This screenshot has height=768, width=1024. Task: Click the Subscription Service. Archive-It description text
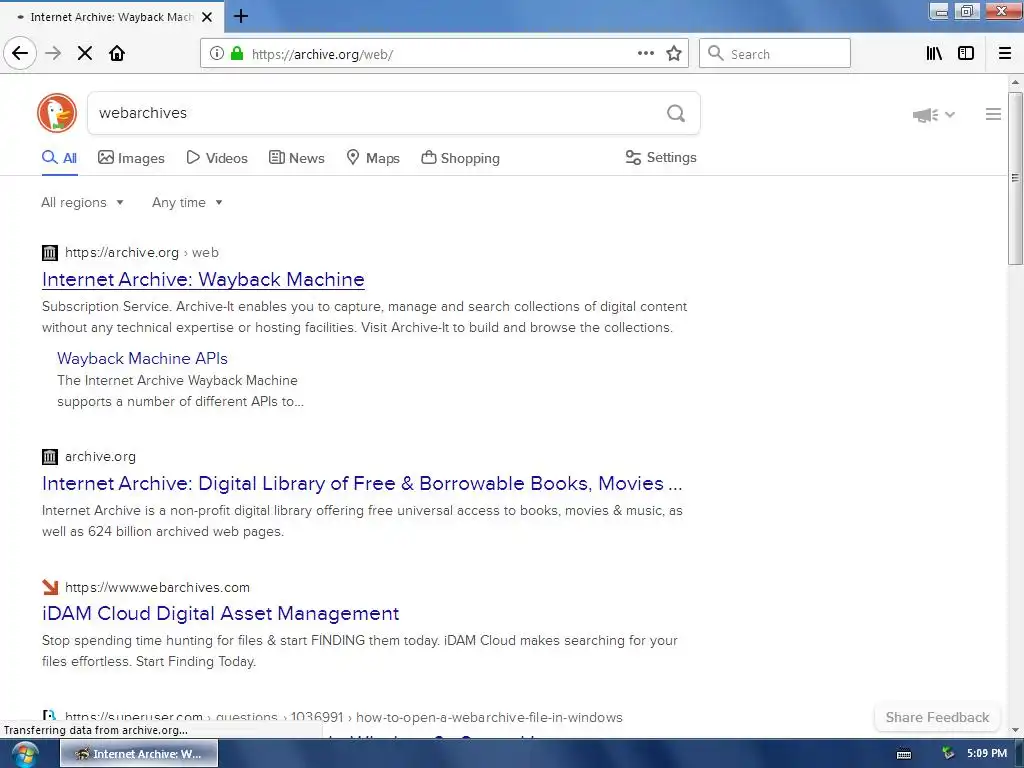[364, 317]
